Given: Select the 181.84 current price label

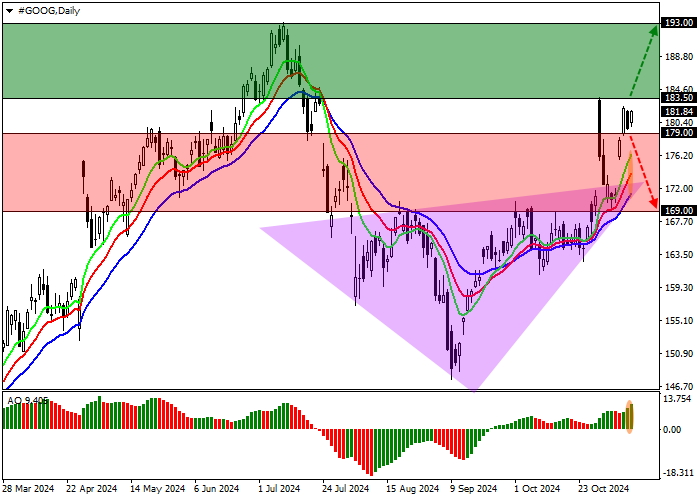Looking at the screenshot, I should click(x=679, y=112).
